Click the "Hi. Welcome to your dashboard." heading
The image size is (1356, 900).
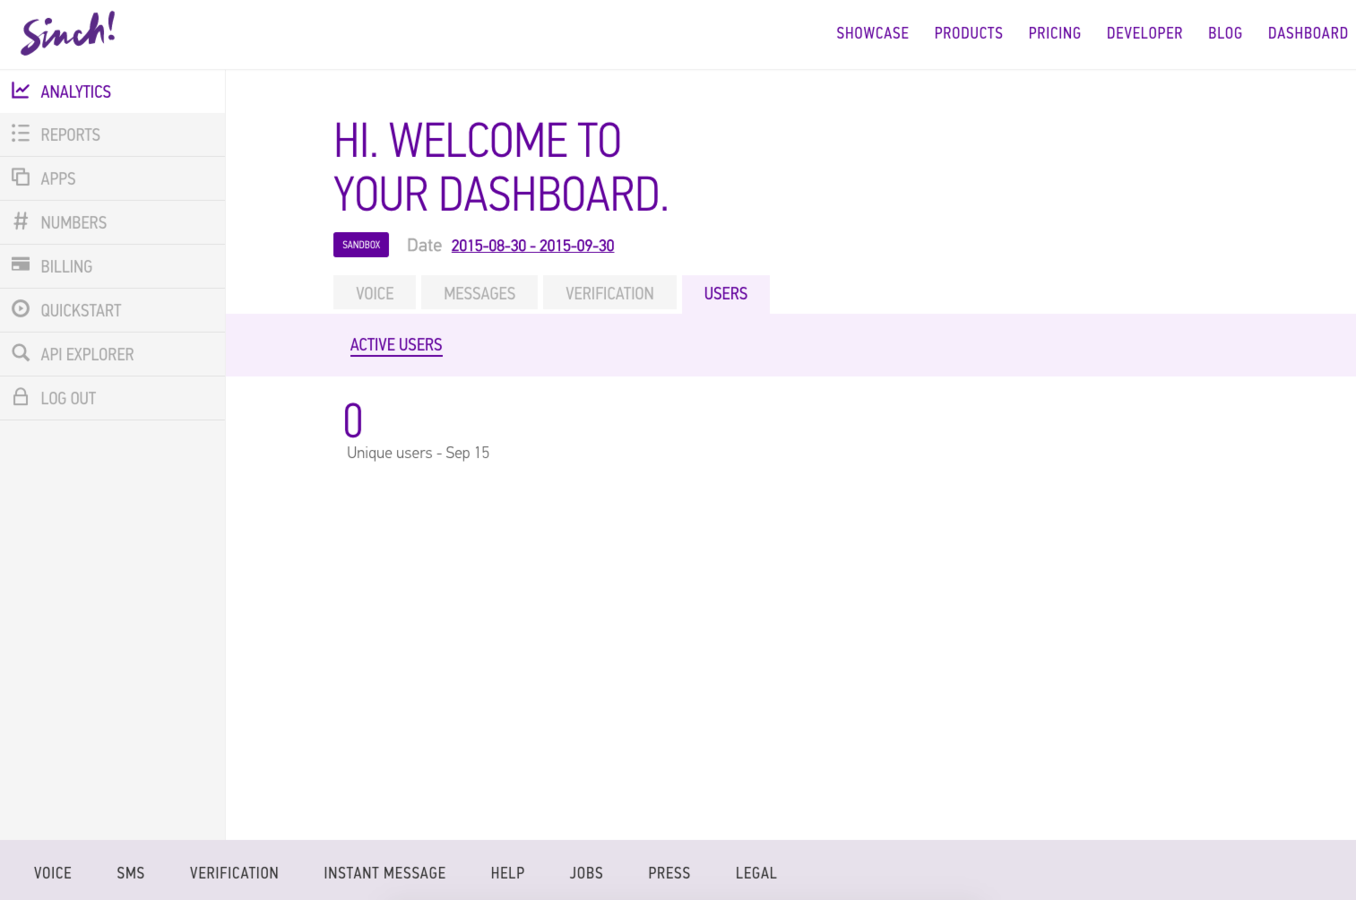tap(501, 167)
